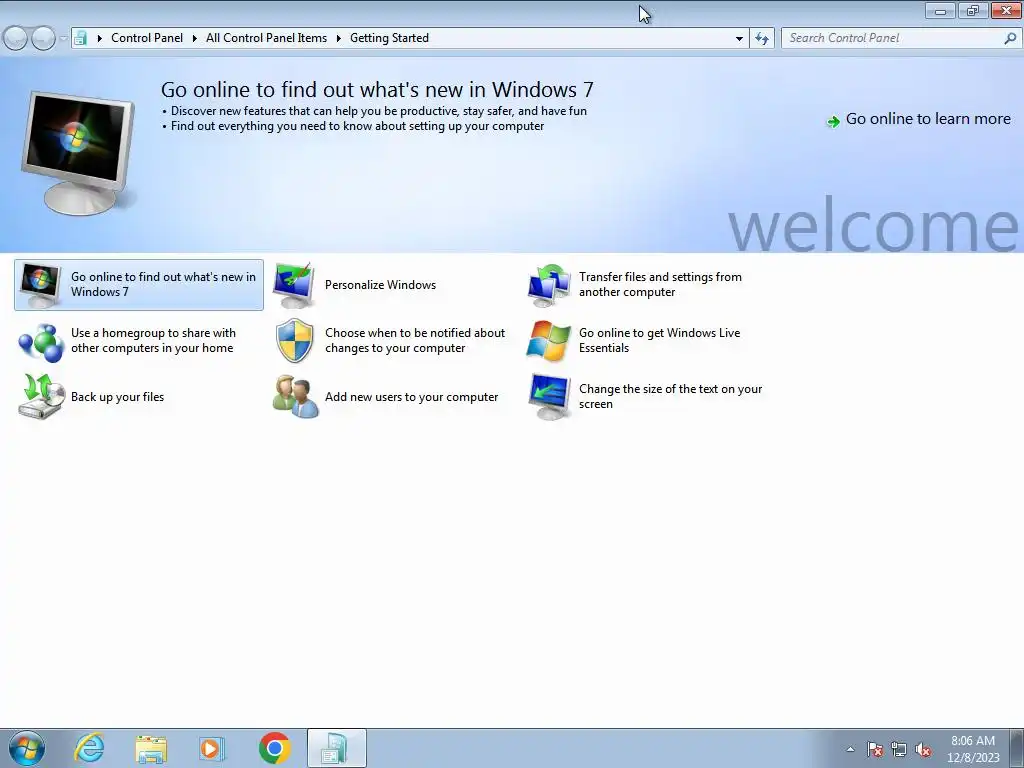Click the Getting Started breadcrumb

pos(389,38)
